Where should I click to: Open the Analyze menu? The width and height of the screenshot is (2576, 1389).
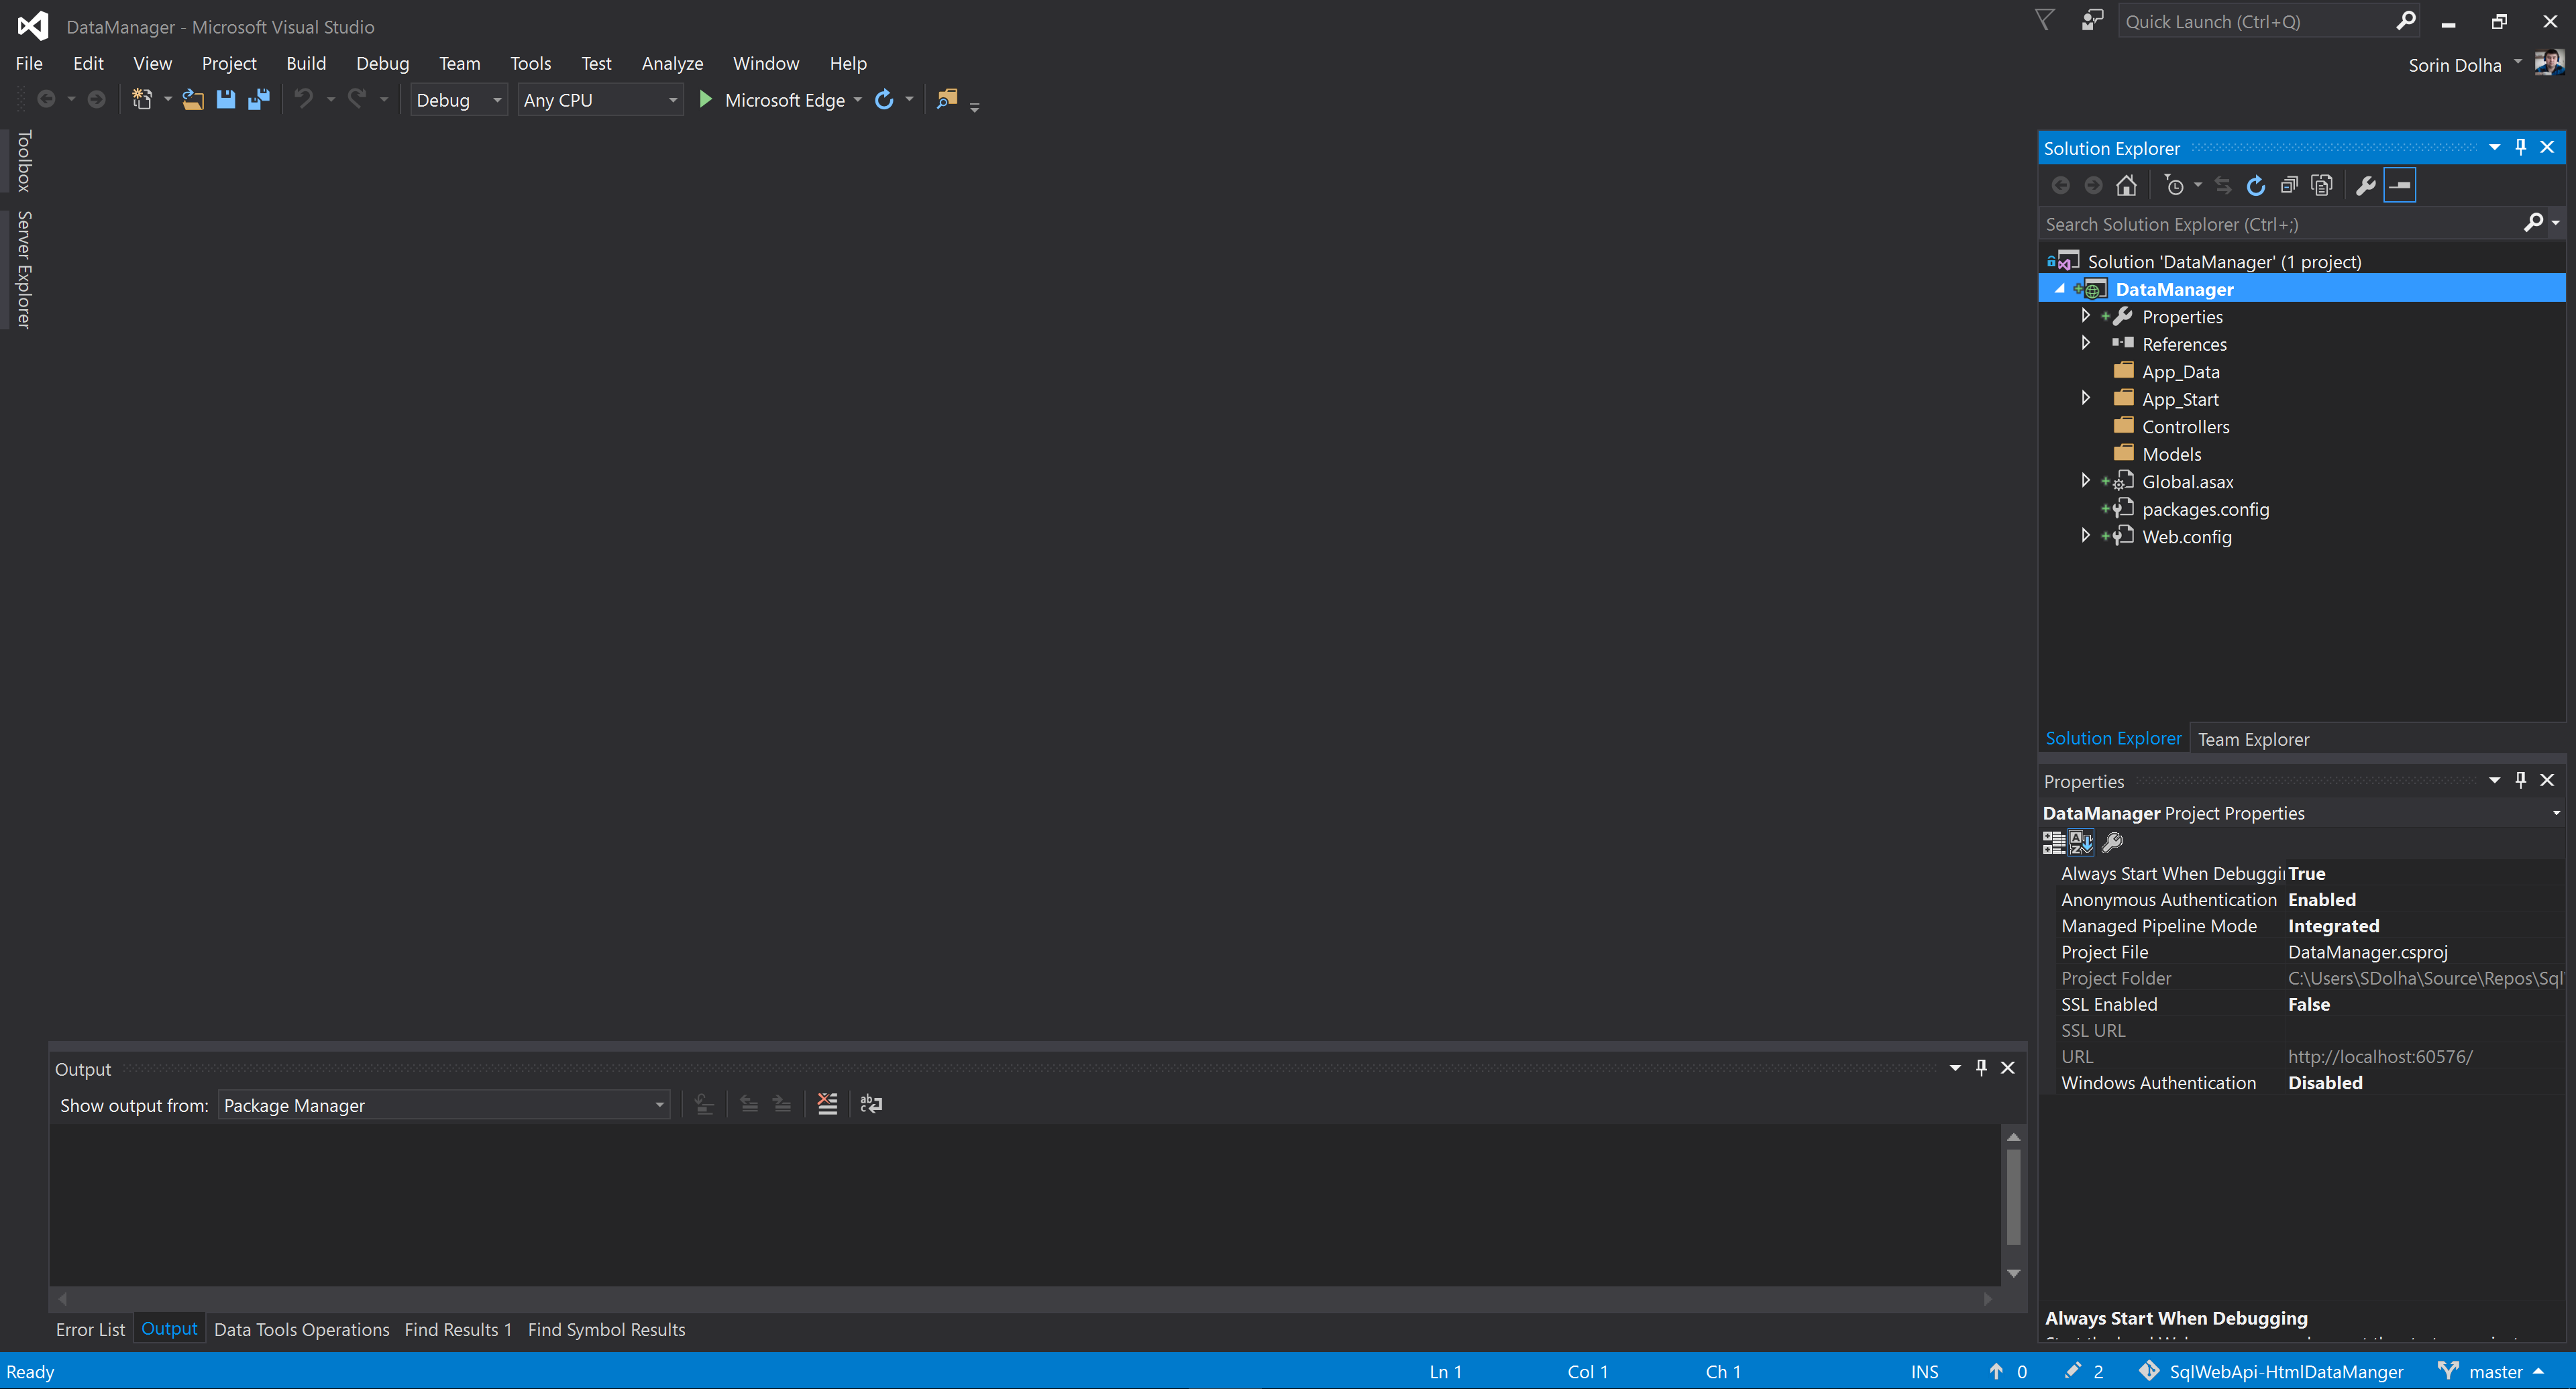click(672, 64)
